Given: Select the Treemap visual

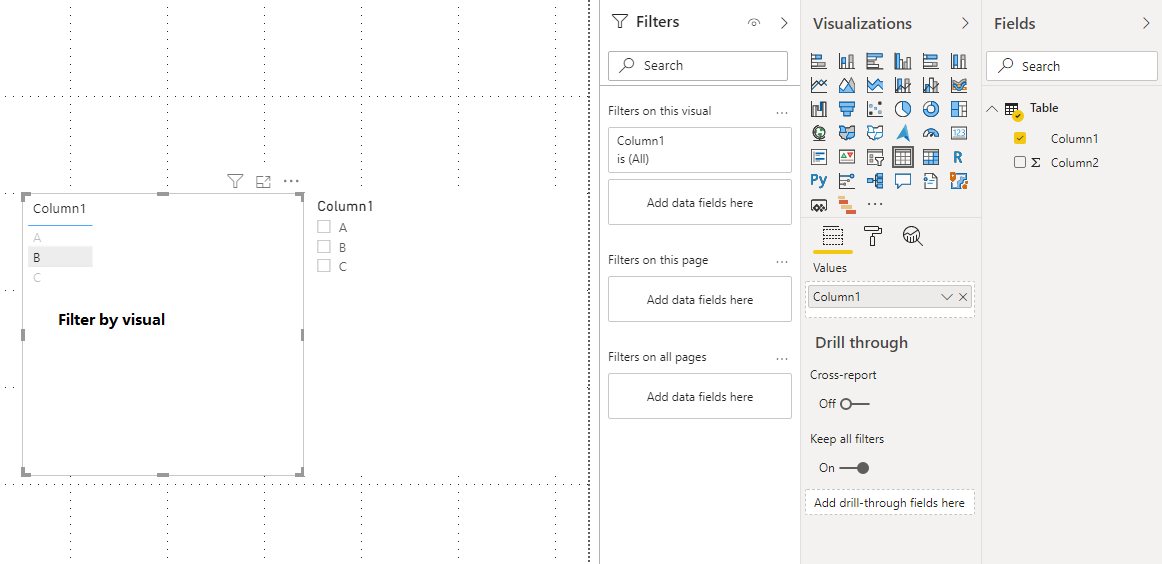Looking at the screenshot, I should click(x=959, y=109).
